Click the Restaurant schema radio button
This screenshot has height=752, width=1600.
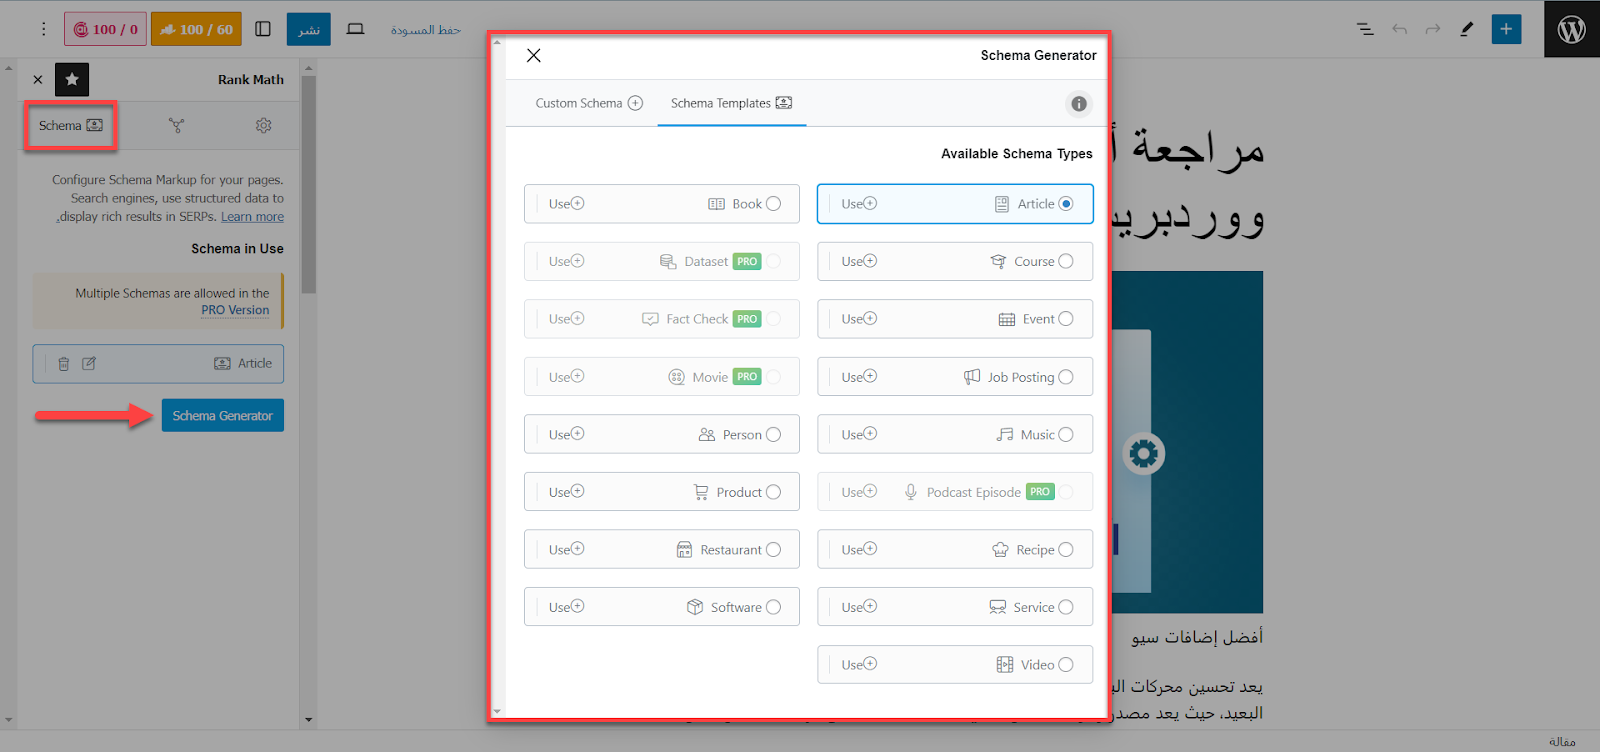(x=773, y=549)
